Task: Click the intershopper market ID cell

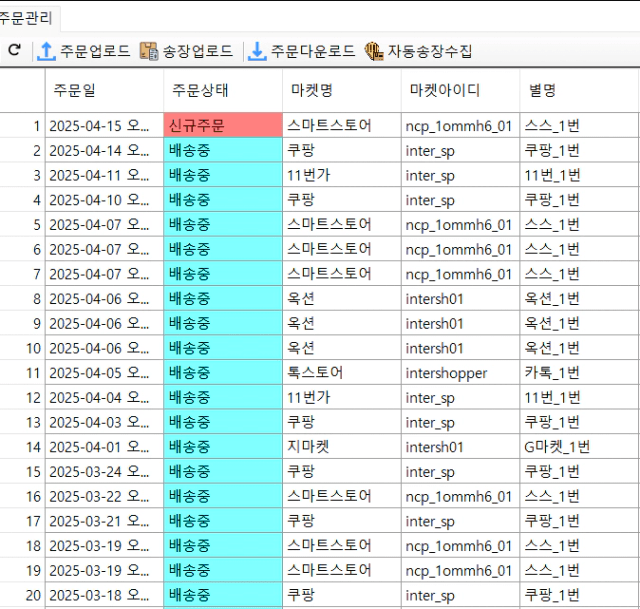Action: coord(460,372)
